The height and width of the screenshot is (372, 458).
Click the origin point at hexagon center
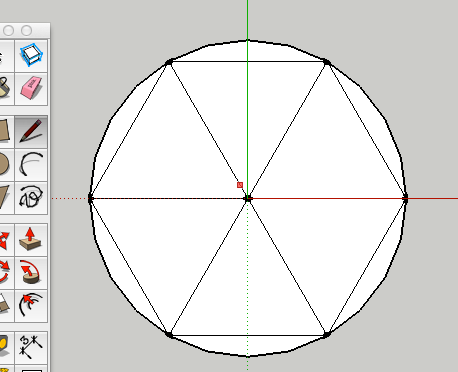tap(248, 199)
